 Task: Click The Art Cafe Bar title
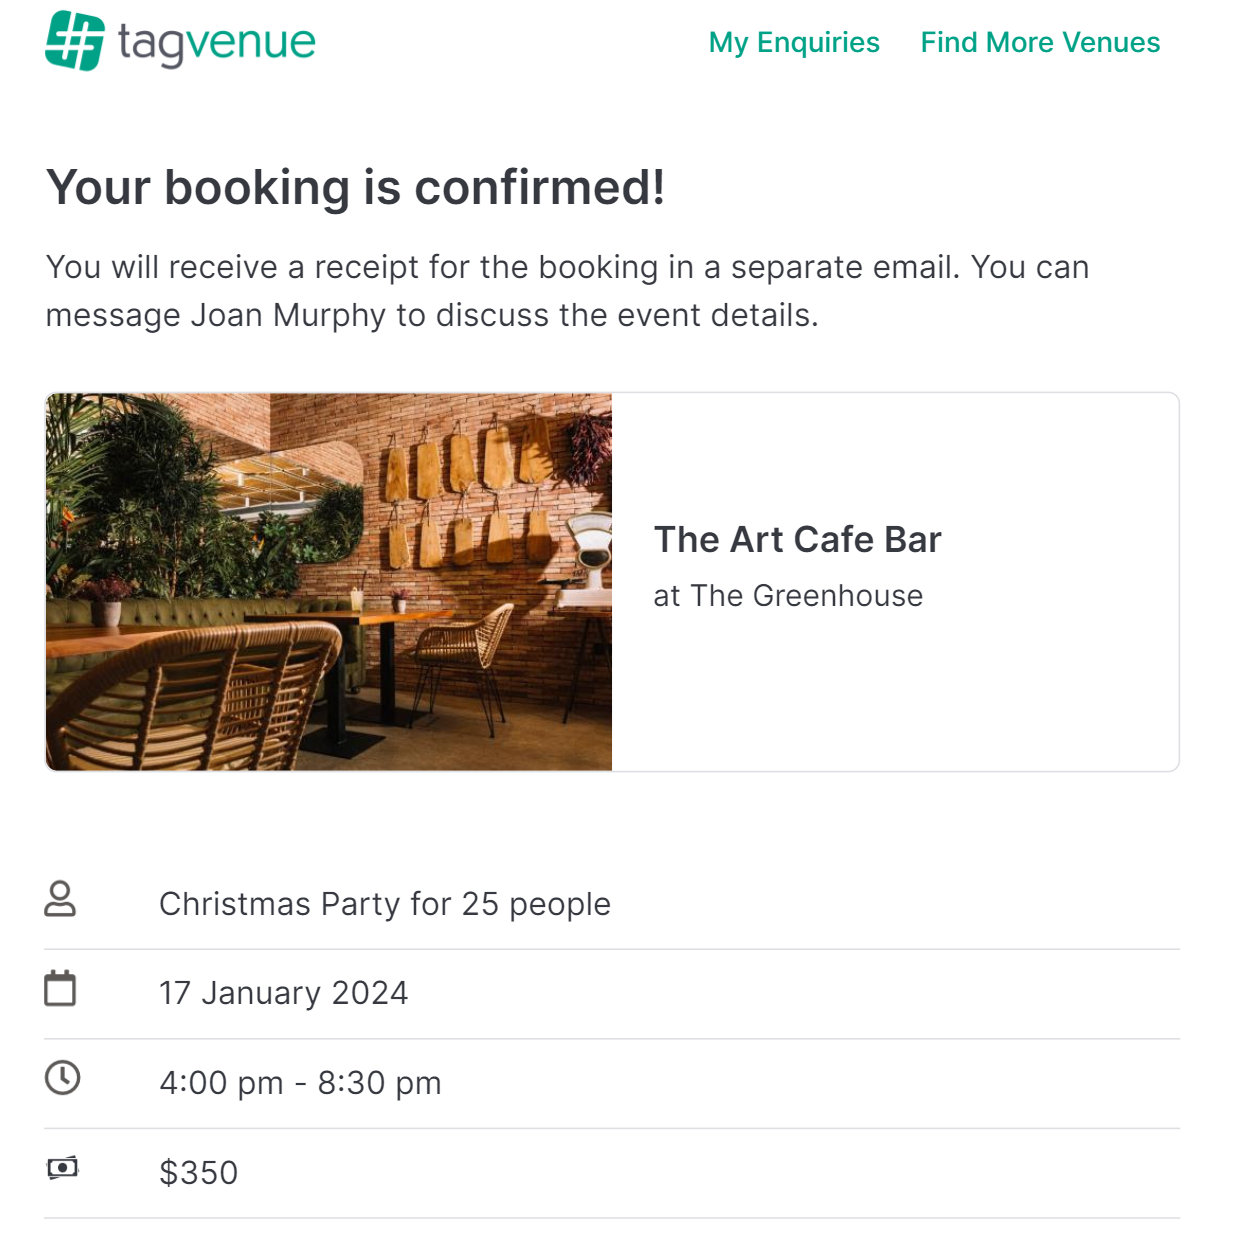click(x=798, y=539)
